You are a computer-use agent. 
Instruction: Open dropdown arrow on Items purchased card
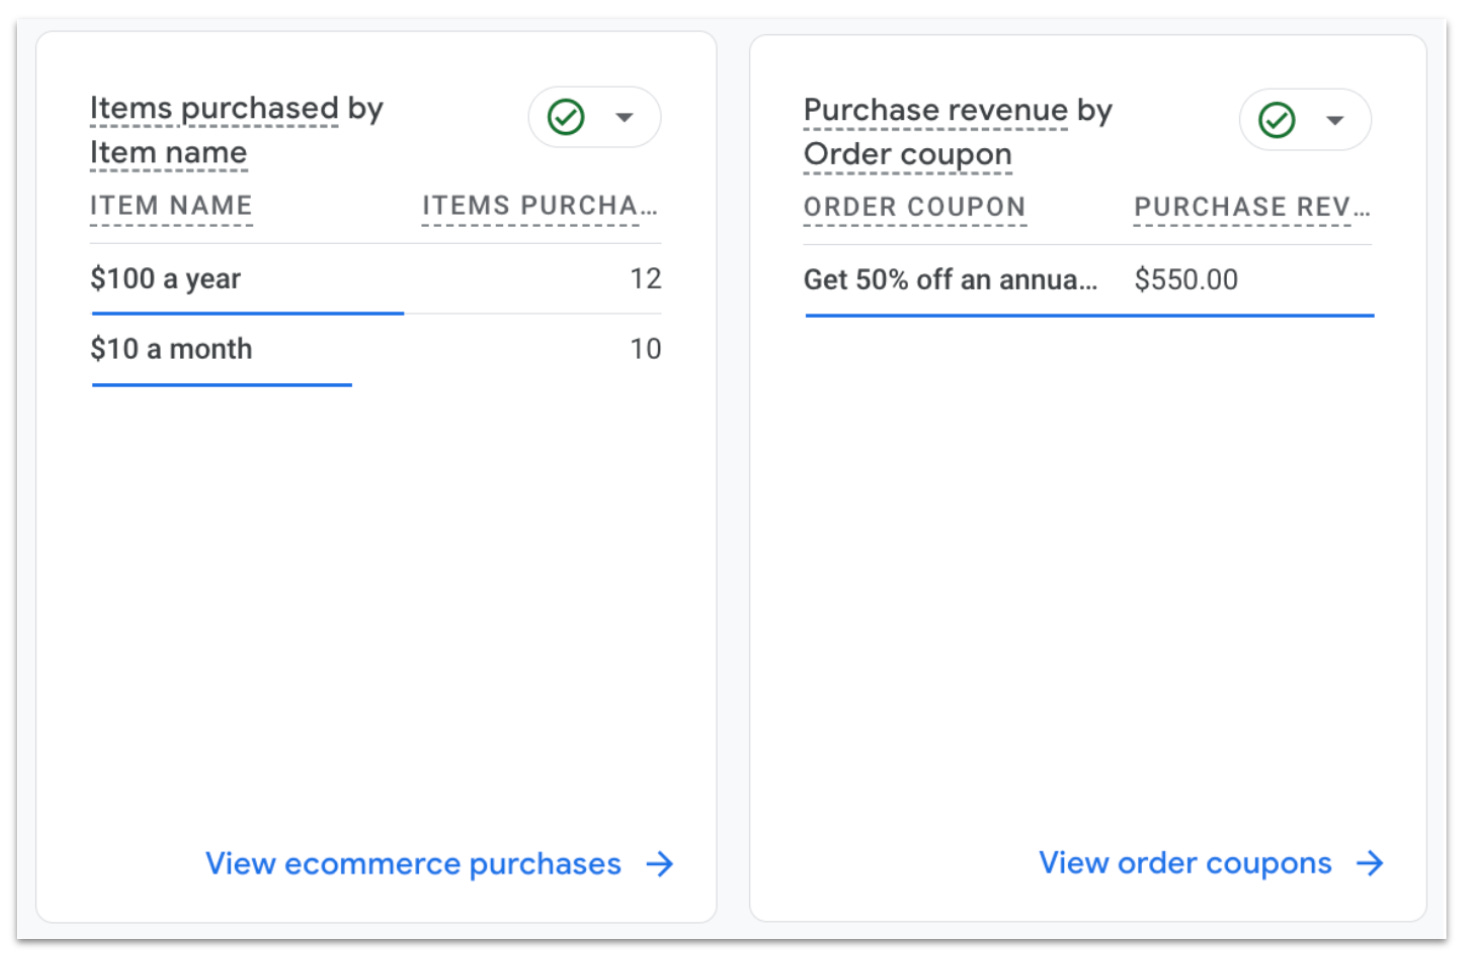pos(625,117)
